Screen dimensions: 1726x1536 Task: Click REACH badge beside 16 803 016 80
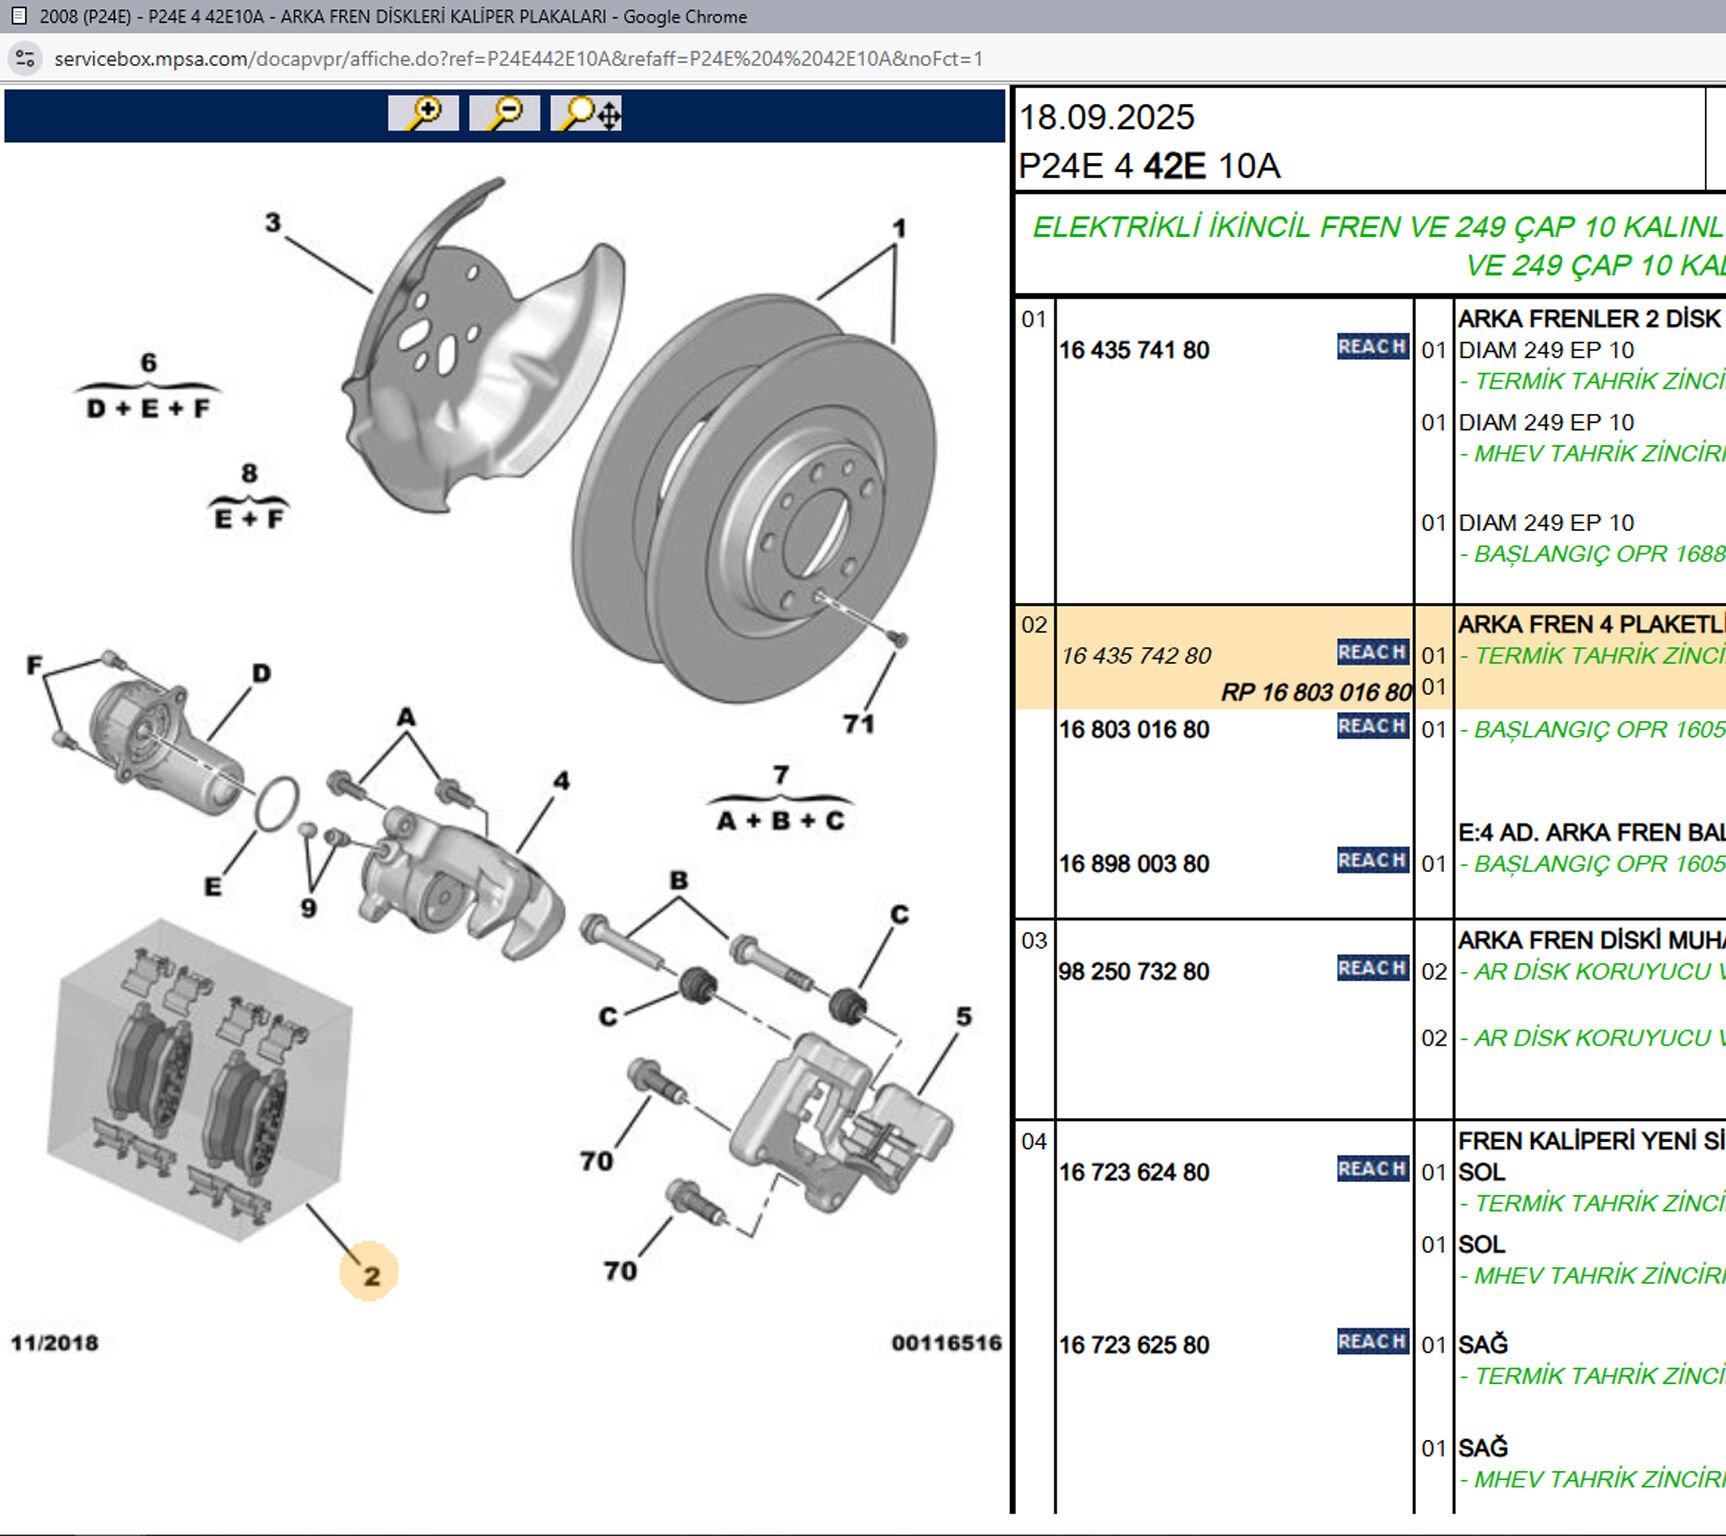(1372, 727)
